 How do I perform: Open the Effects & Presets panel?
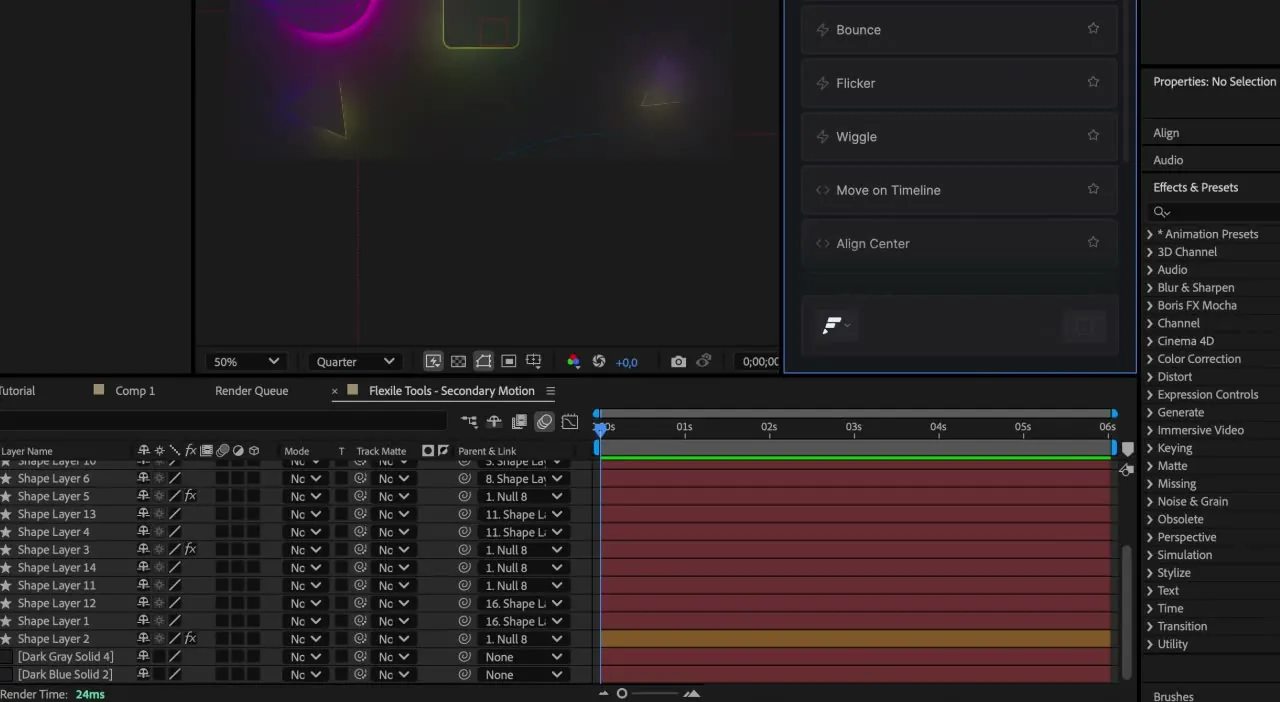(x=1195, y=187)
